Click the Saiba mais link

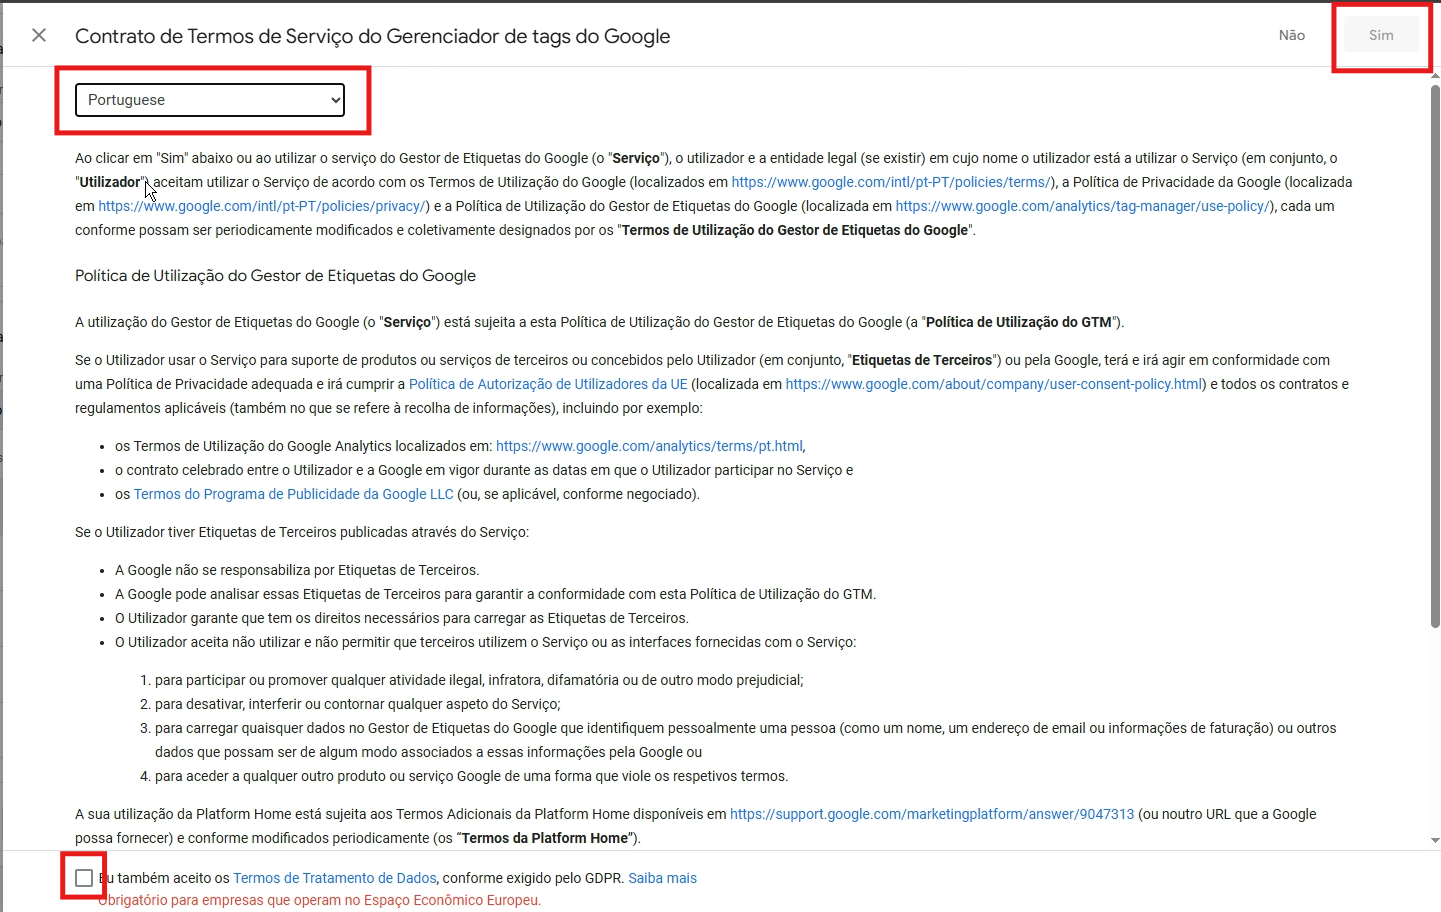coord(662,878)
